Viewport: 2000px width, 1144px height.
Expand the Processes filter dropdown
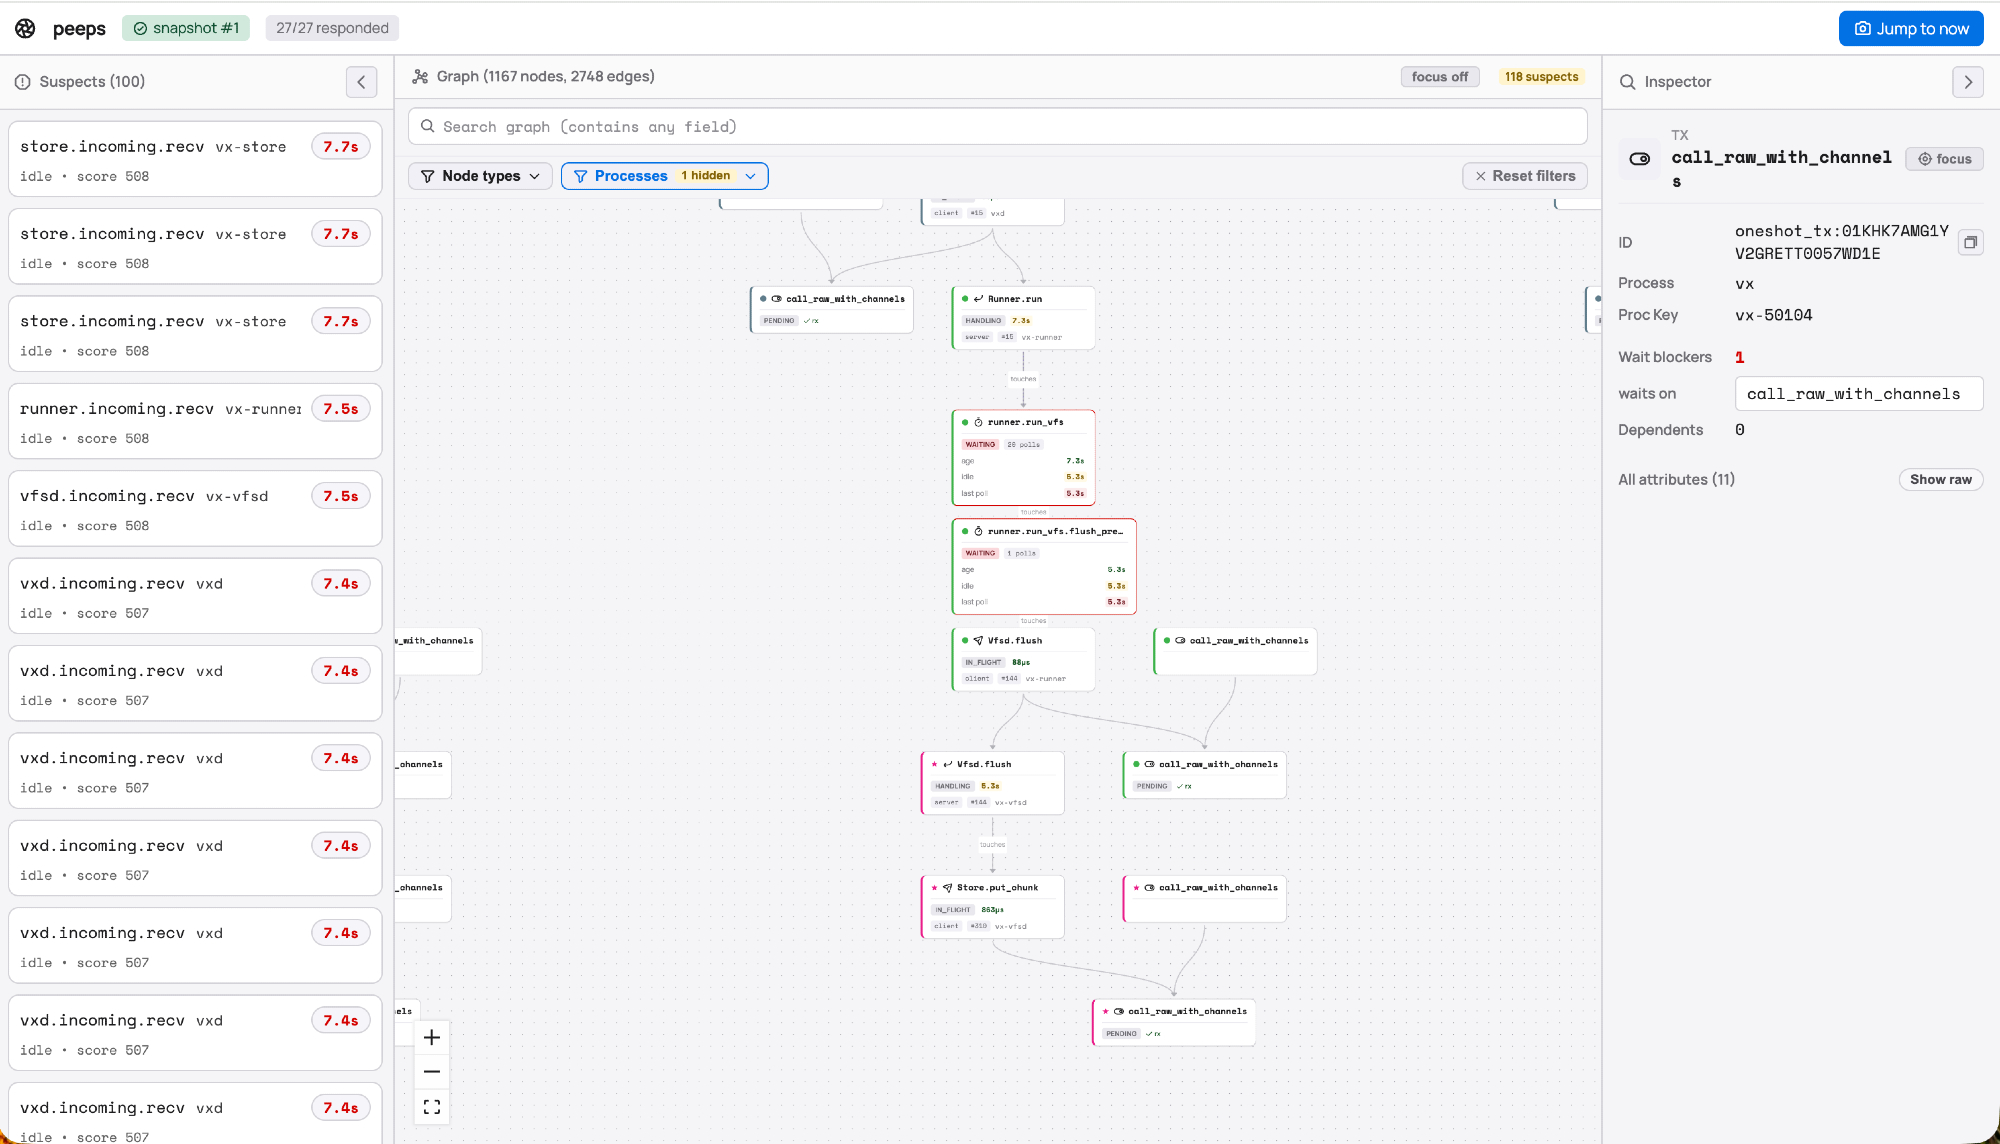coord(664,176)
